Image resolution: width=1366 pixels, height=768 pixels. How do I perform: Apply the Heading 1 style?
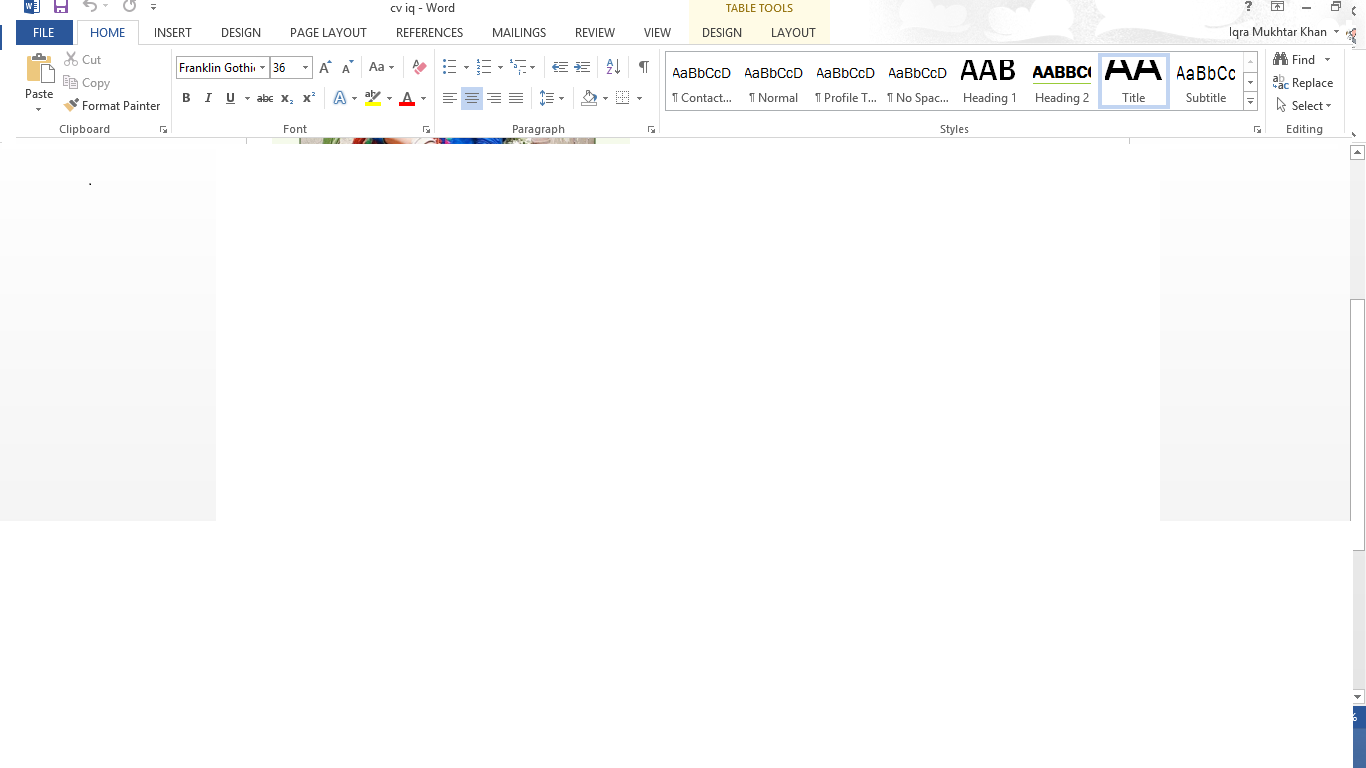tap(989, 82)
